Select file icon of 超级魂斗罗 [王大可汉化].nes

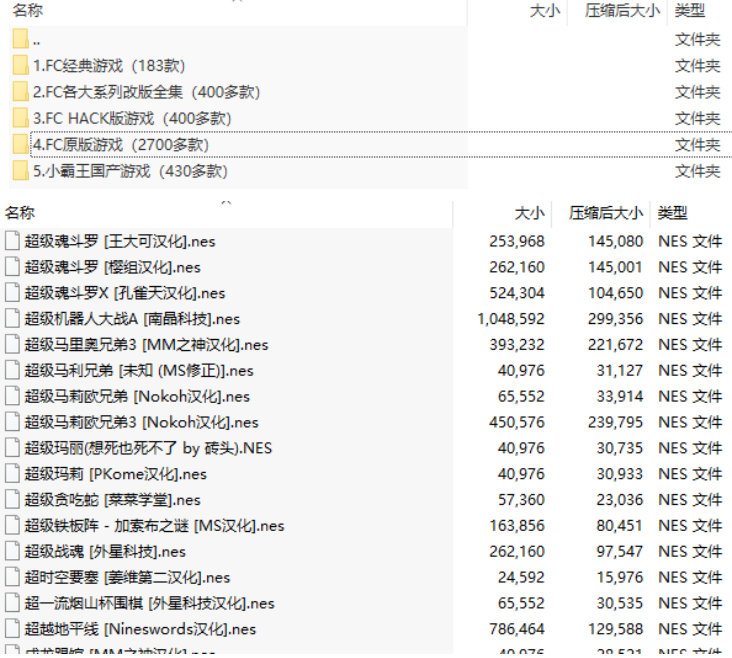[x=12, y=241]
